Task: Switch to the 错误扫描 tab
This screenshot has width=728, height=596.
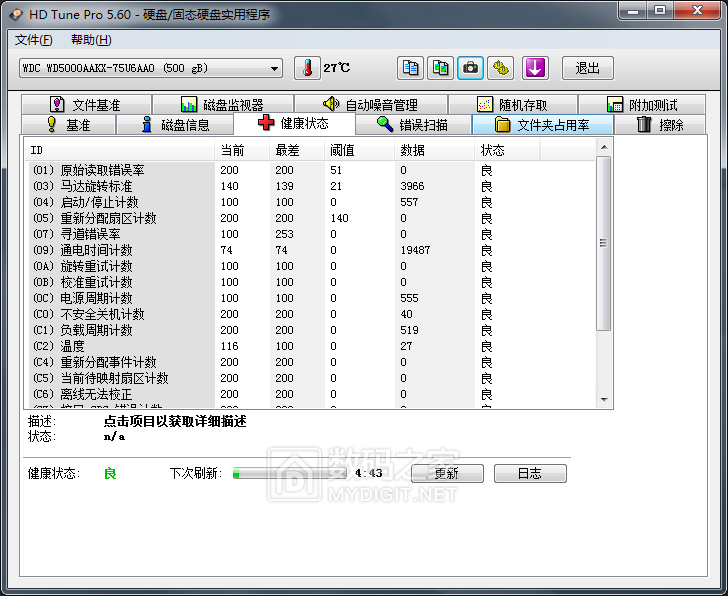Action: pyautogui.click(x=412, y=125)
